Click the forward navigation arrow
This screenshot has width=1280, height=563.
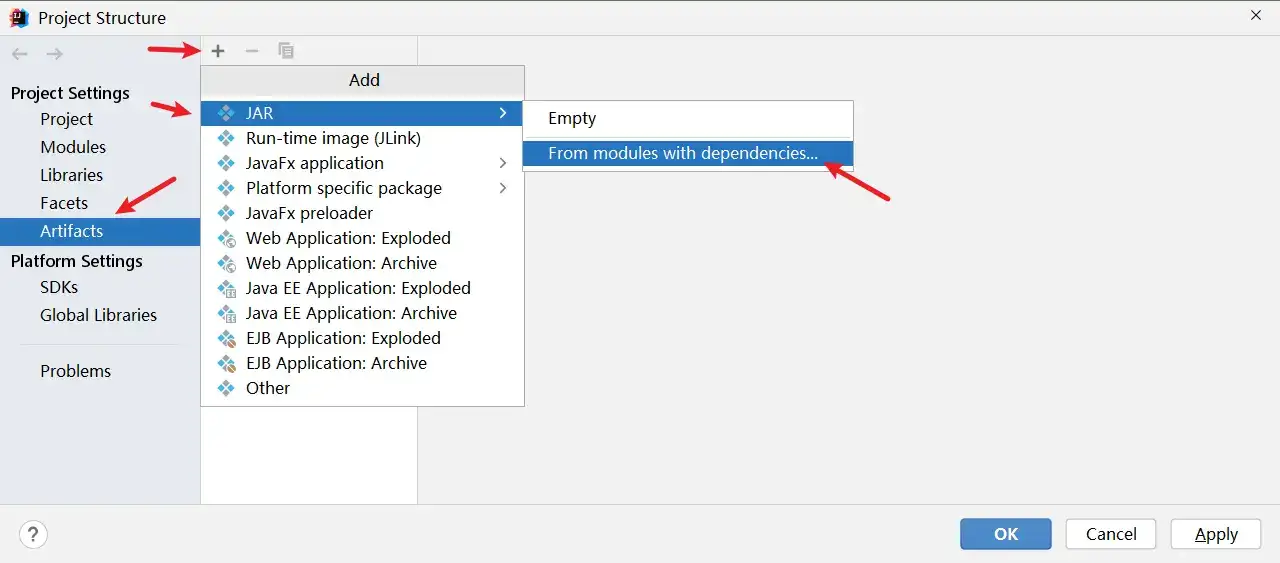pos(54,54)
